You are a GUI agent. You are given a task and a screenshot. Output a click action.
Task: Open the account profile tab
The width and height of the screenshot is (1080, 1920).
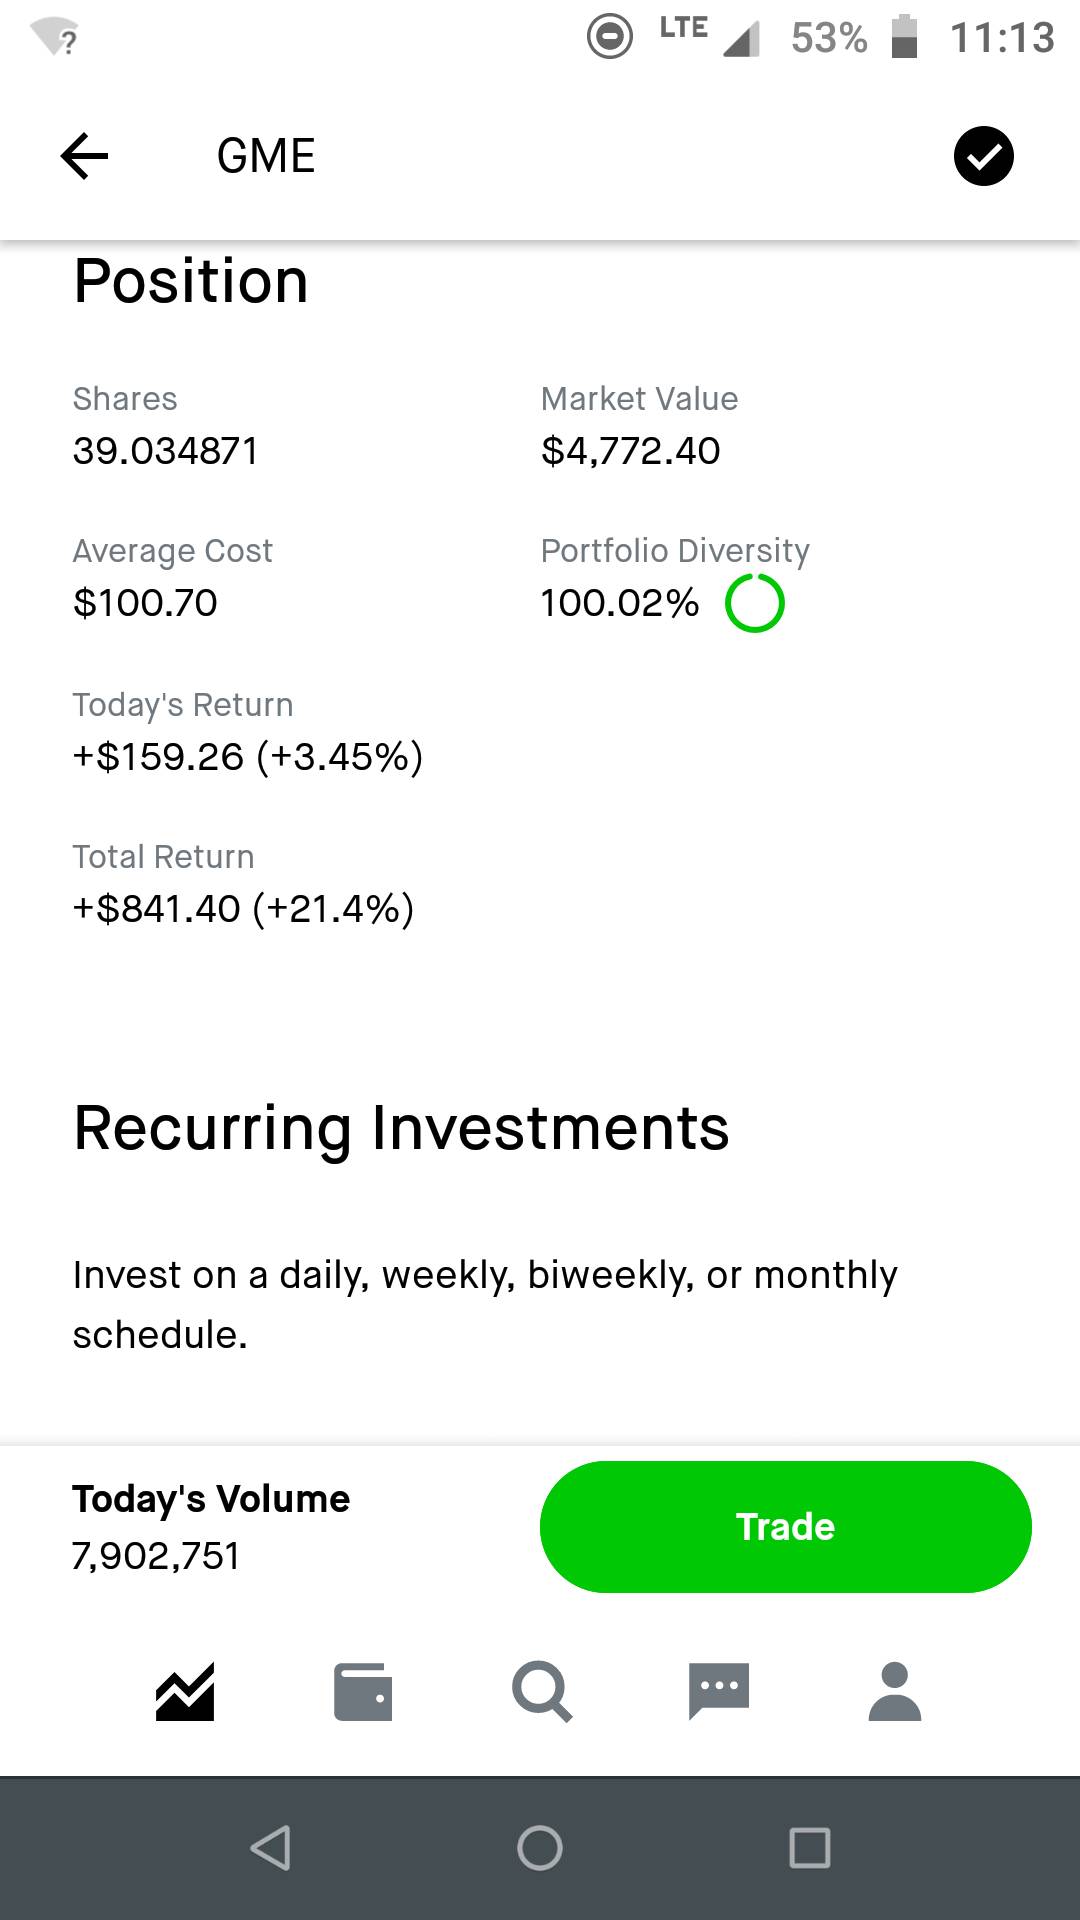tap(894, 1691)
